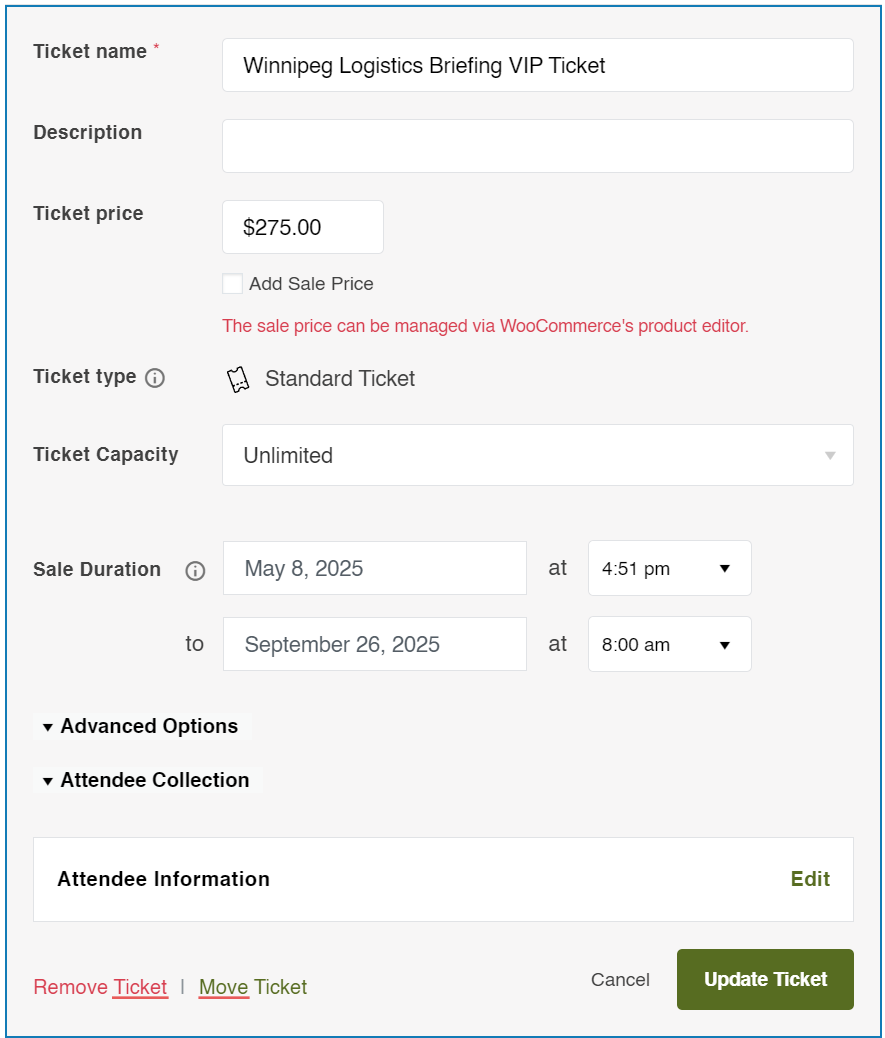
Task: Open the Unlimited capacity dropdown
Action: pos(537,455)
